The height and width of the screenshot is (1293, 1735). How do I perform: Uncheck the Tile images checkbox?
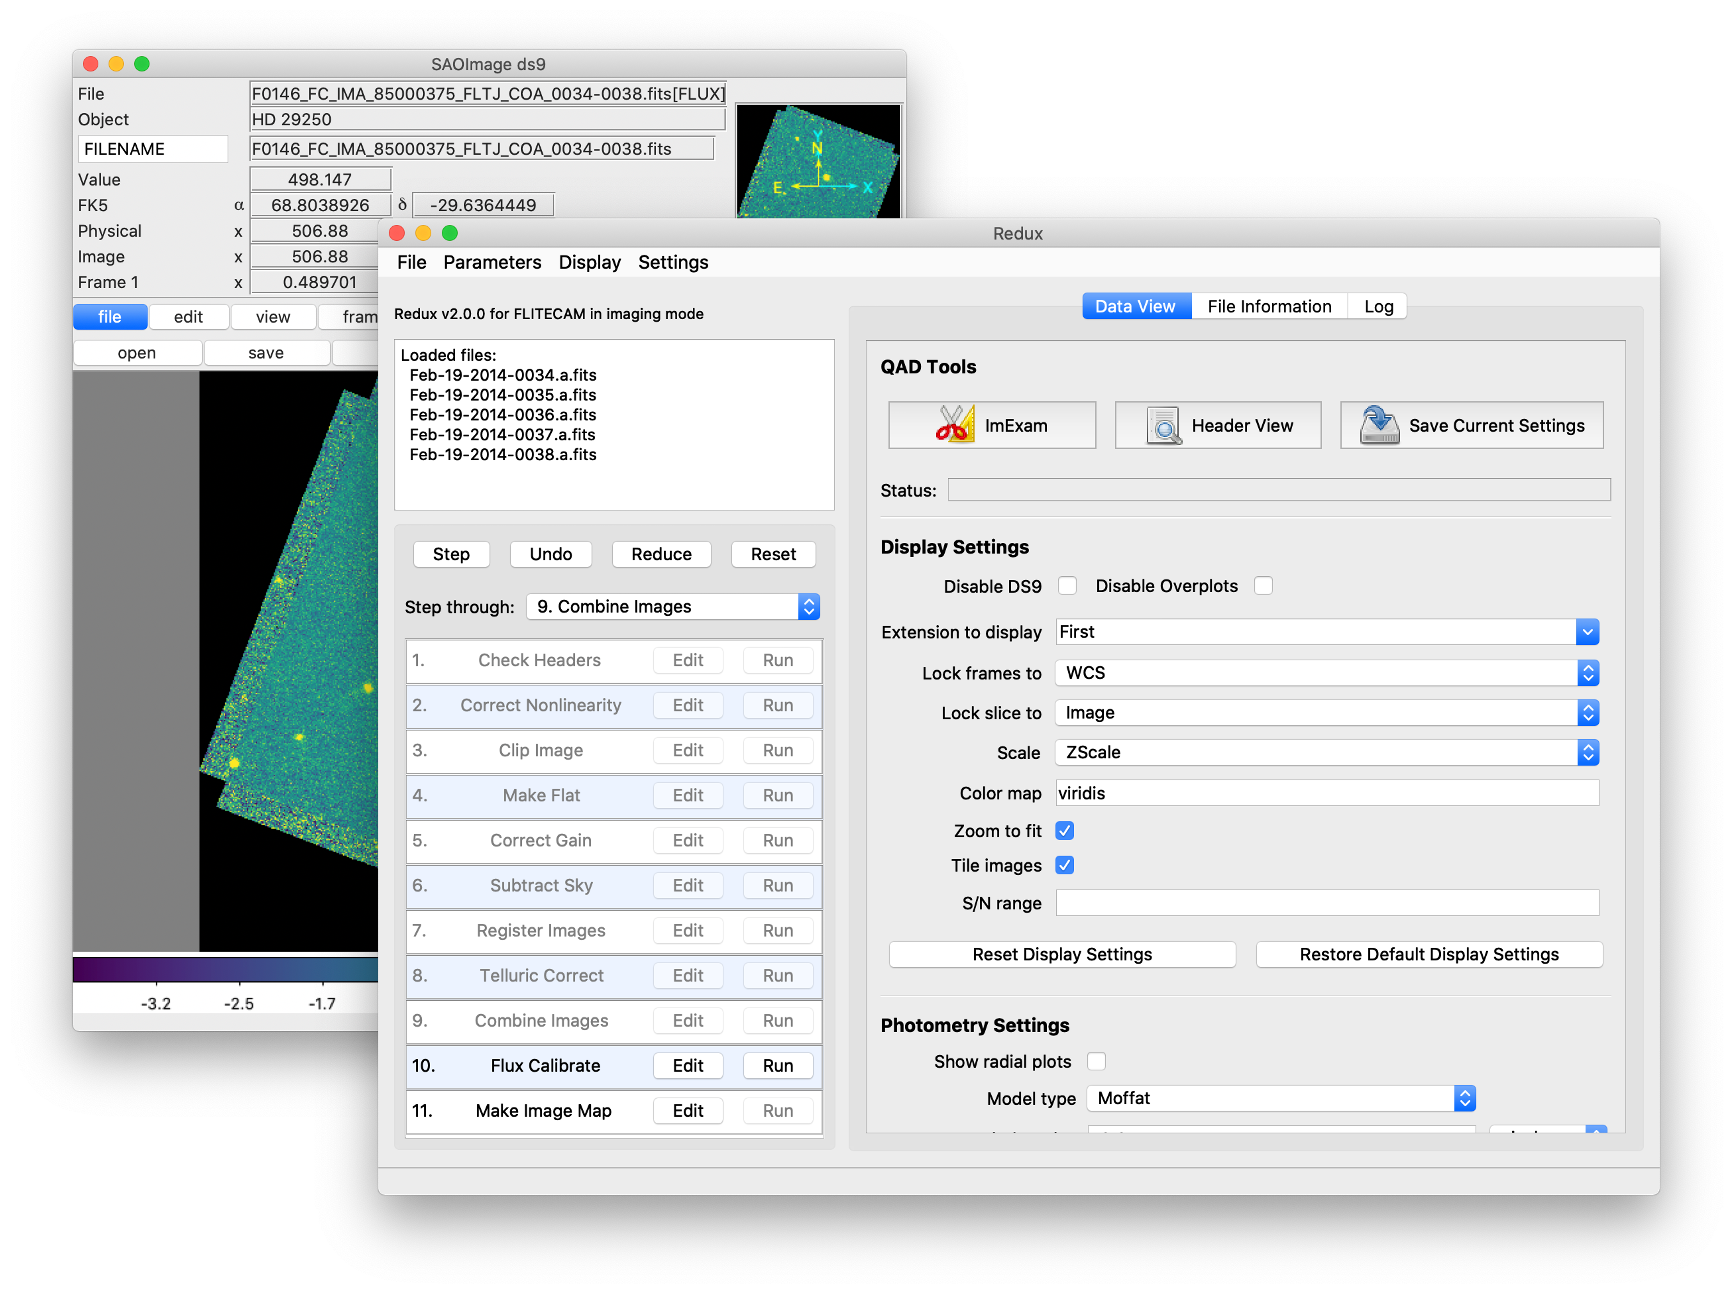tap(1064, 865)
